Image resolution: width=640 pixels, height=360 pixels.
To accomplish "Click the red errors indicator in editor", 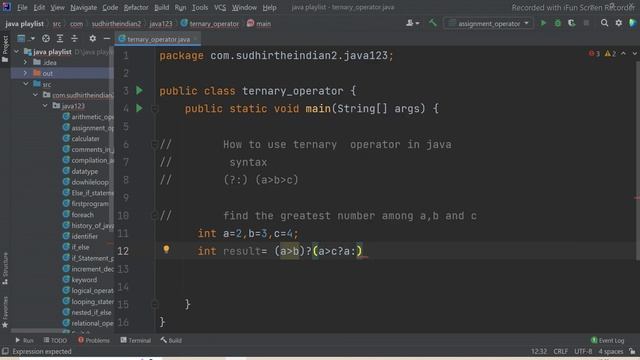I will (594, 53).
